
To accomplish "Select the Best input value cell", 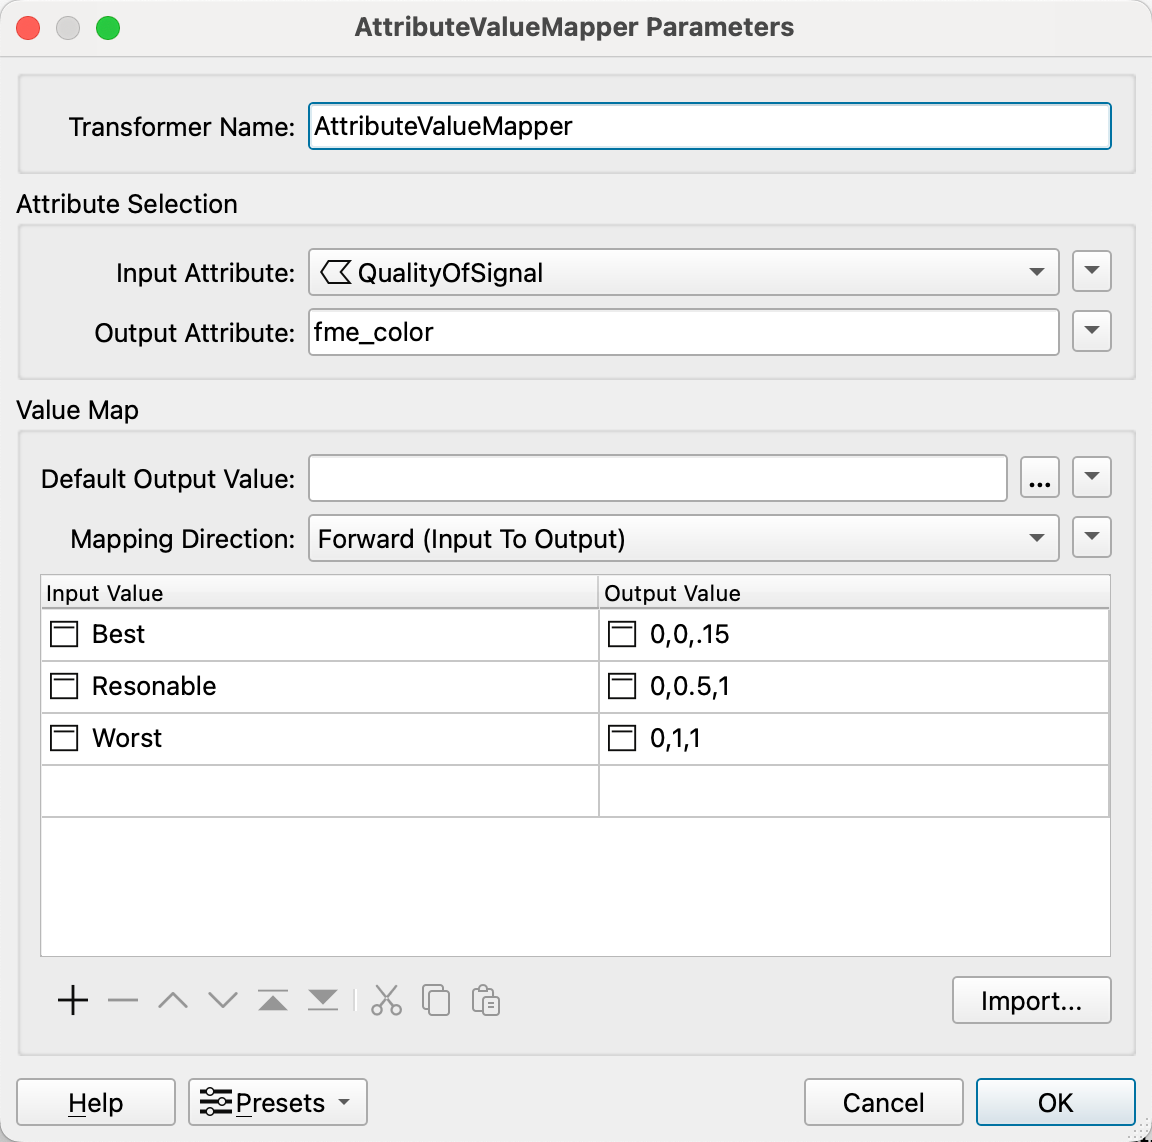I will coord(320,634).
